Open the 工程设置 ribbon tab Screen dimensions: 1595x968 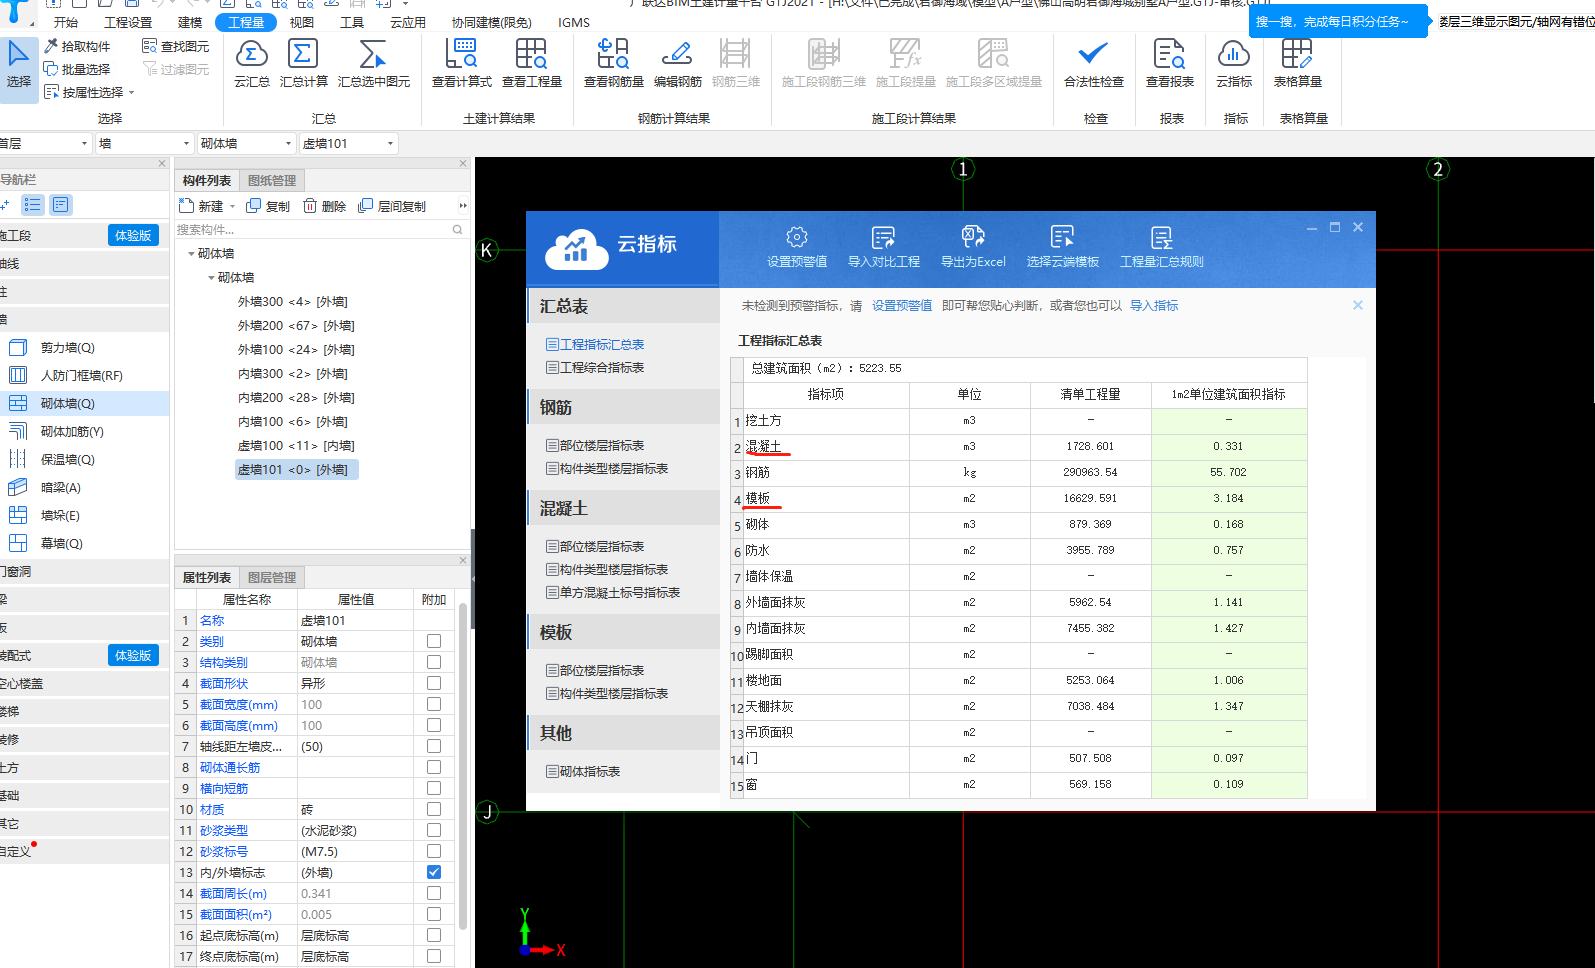click(x=129, y=22)
